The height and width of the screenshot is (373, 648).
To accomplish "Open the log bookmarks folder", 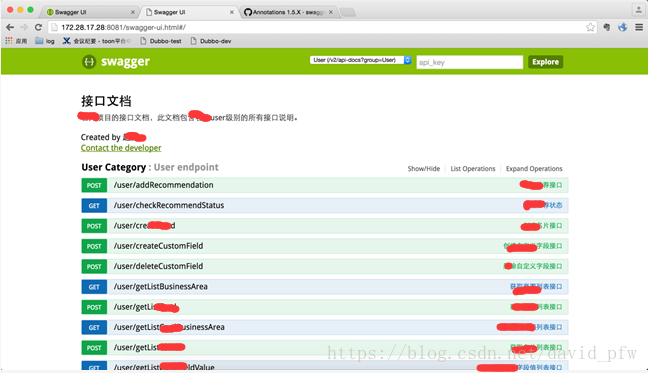I will pyautogui.click(x=45, y=41).
